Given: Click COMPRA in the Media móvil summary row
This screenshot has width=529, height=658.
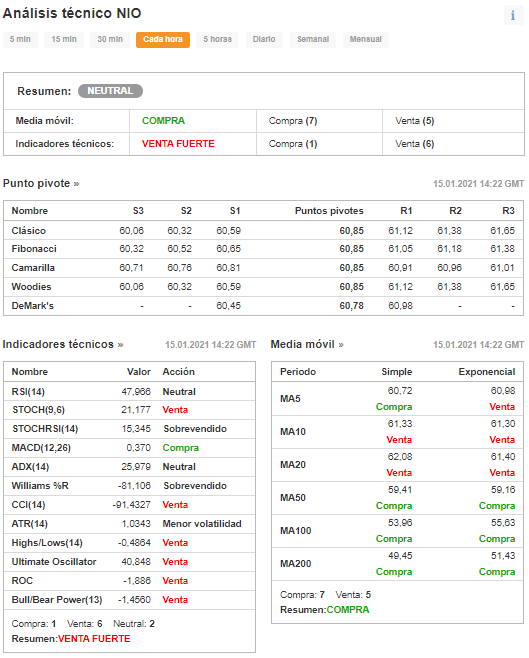Looking at the screenshot, I should 163,121.
